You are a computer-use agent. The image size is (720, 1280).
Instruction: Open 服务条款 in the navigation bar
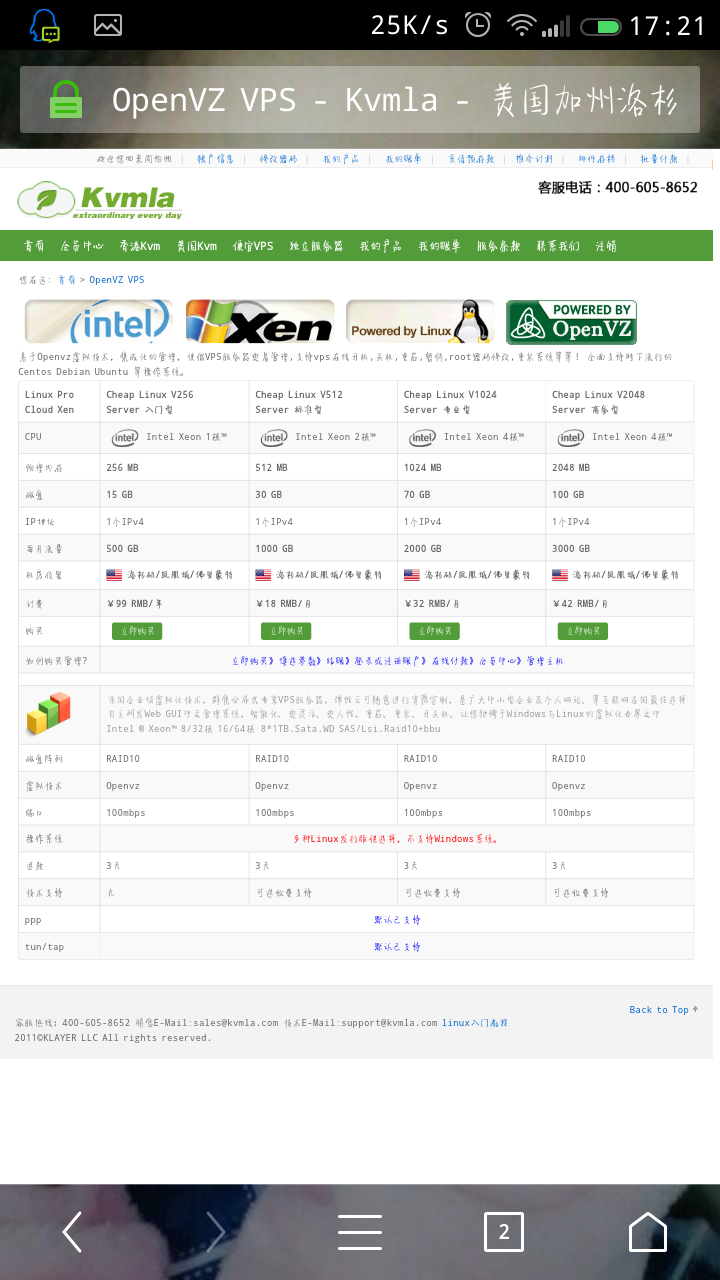click(498, 246)
